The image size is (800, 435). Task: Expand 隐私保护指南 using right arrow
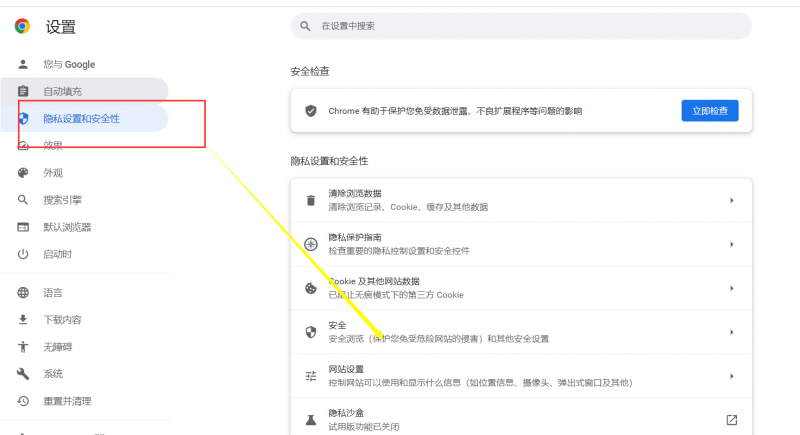coord(731,244)
